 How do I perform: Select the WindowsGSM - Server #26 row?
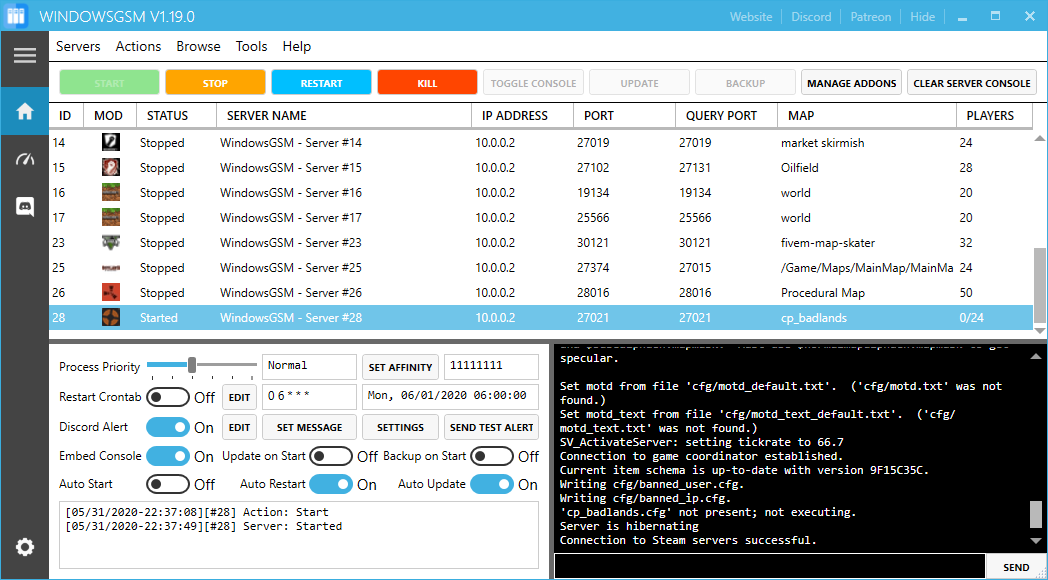tap(541, 293)
